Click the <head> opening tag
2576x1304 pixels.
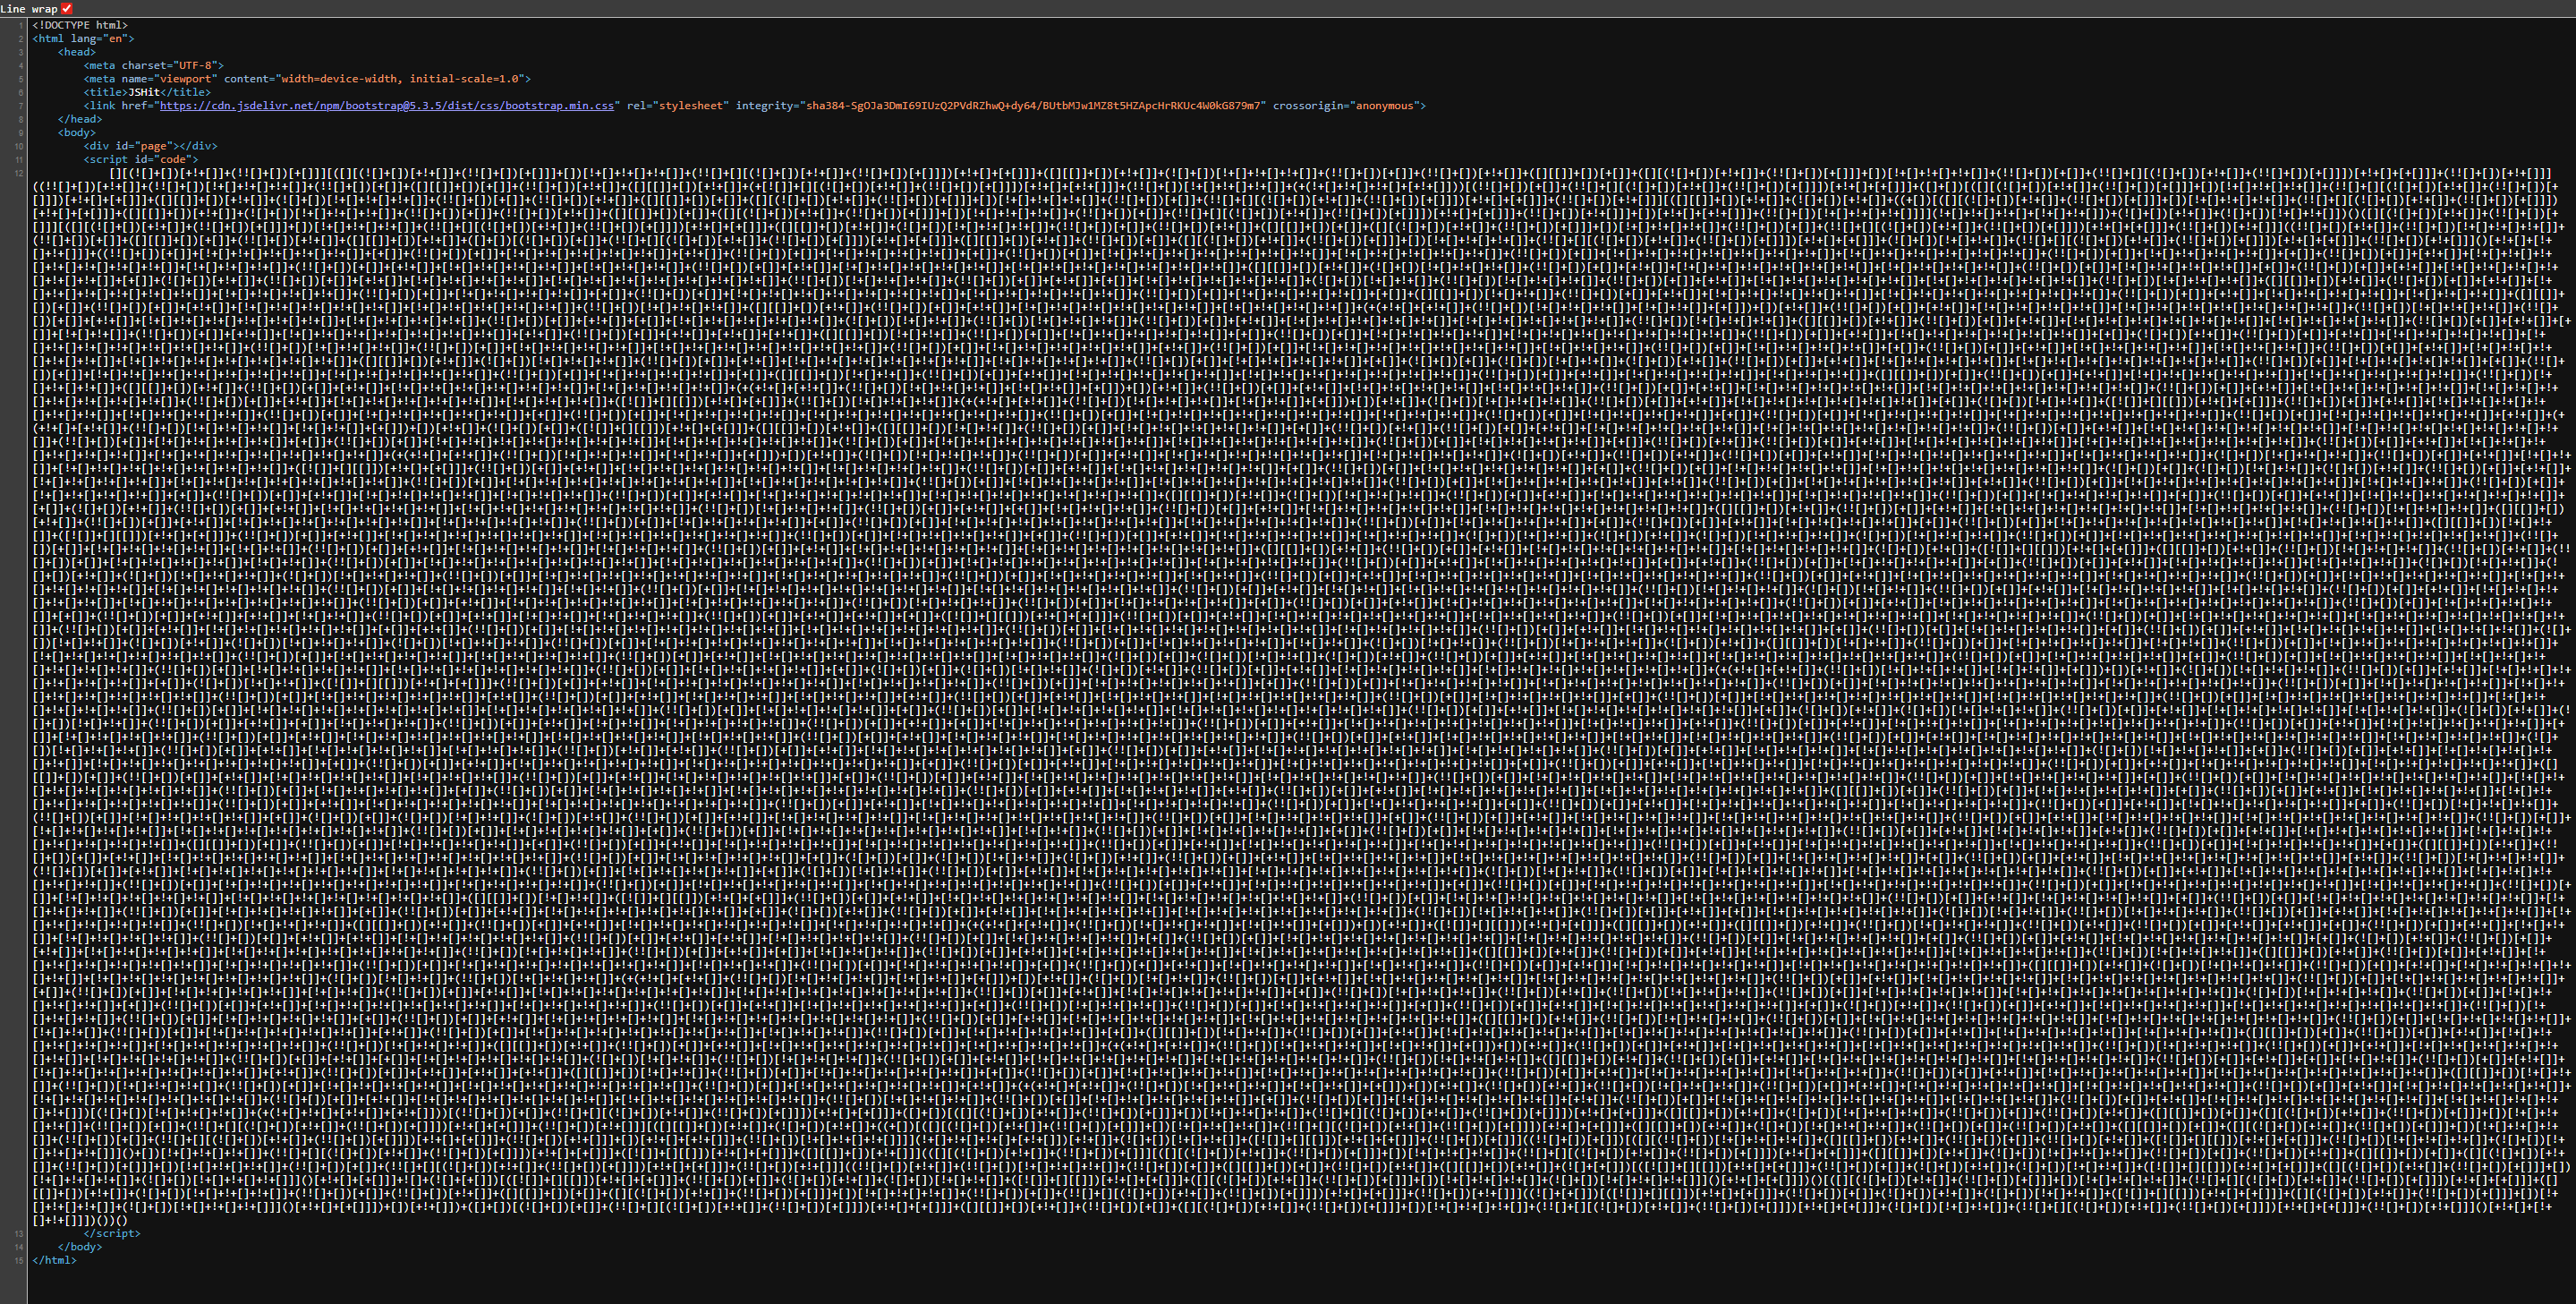tap(75, 51)
